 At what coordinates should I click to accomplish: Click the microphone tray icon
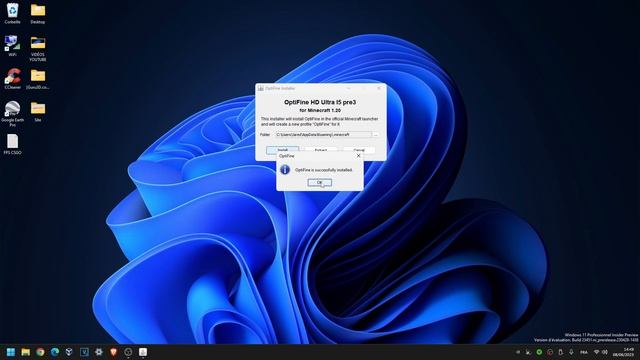(571, 352)
